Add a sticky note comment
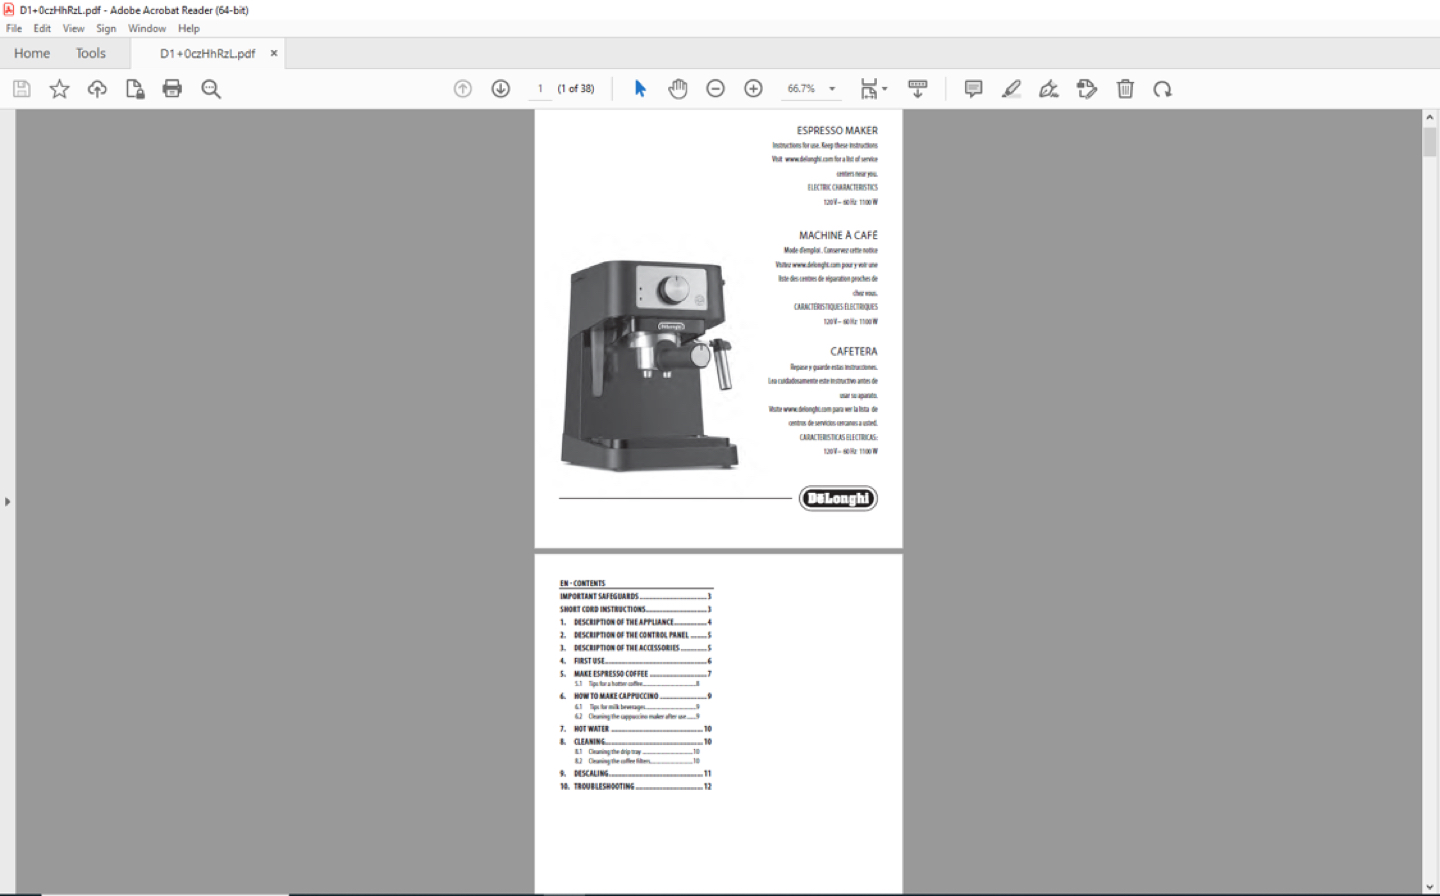1440x896 pixels. [971, 88]
